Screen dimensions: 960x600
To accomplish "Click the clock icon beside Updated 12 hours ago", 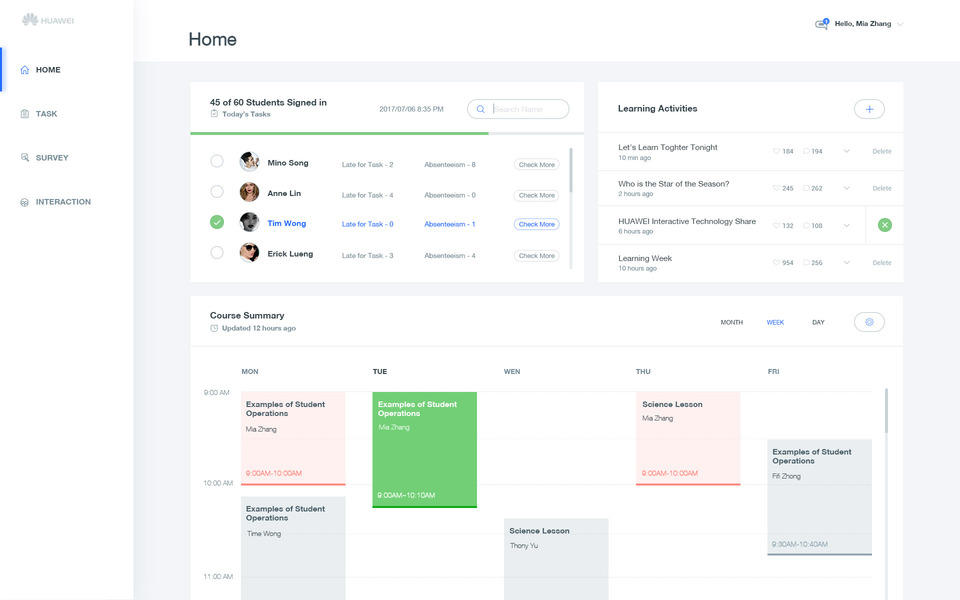I will click(x=214, y=328).
